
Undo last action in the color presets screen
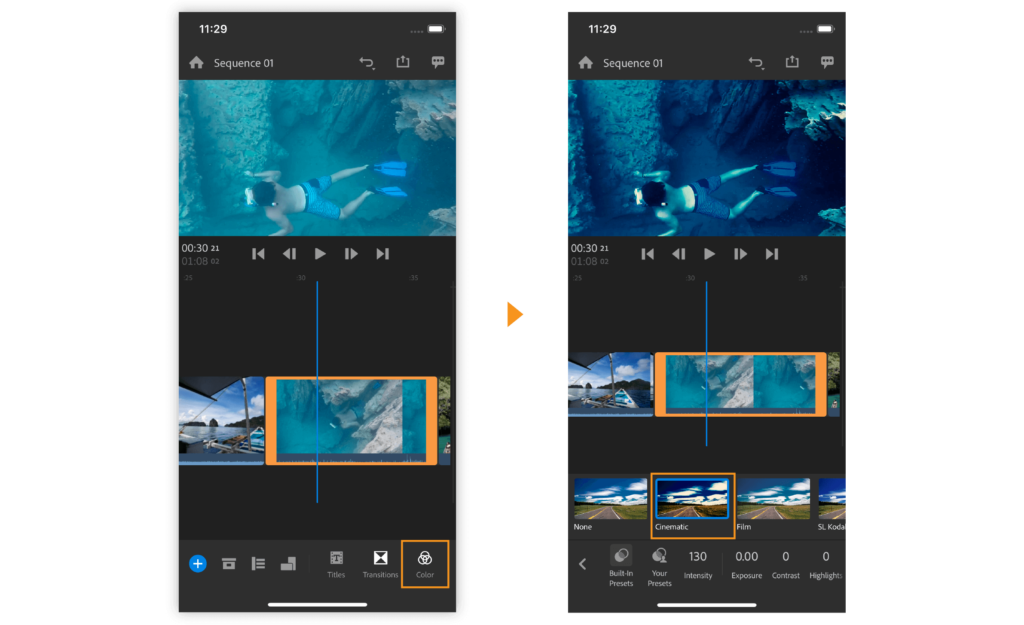point(756,63)
